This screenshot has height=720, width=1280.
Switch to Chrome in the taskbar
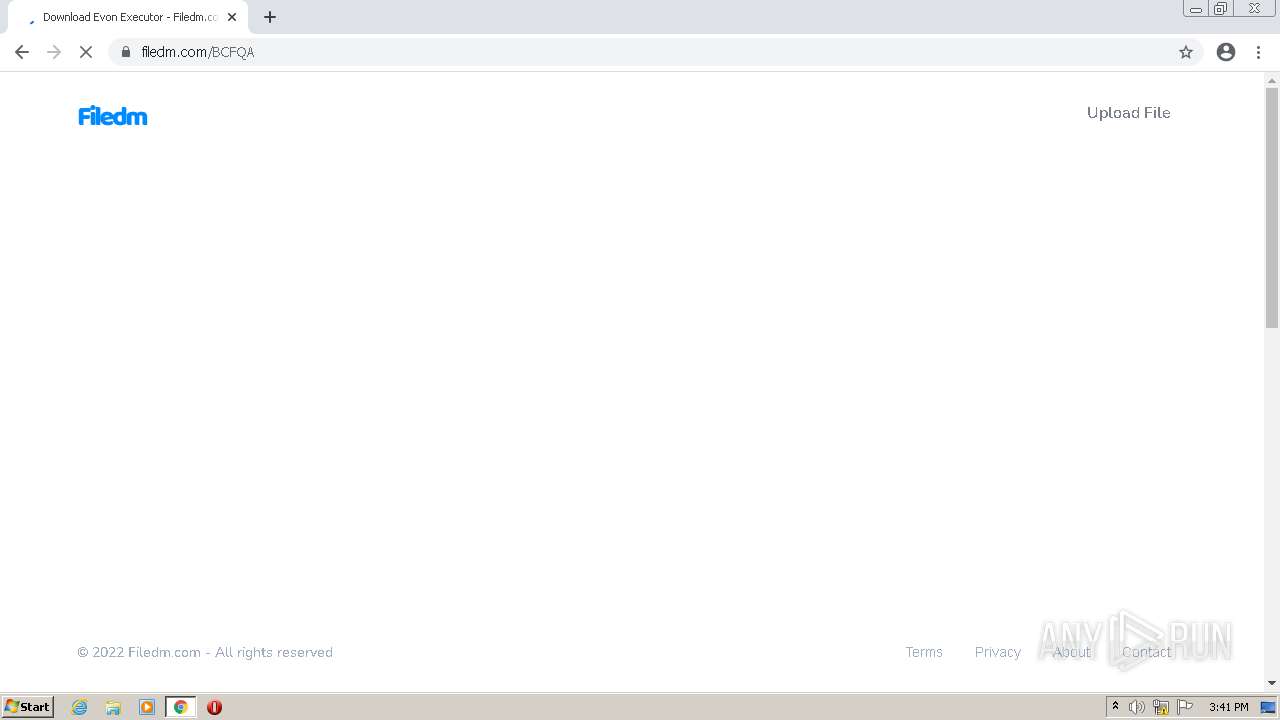pos(181,707)
